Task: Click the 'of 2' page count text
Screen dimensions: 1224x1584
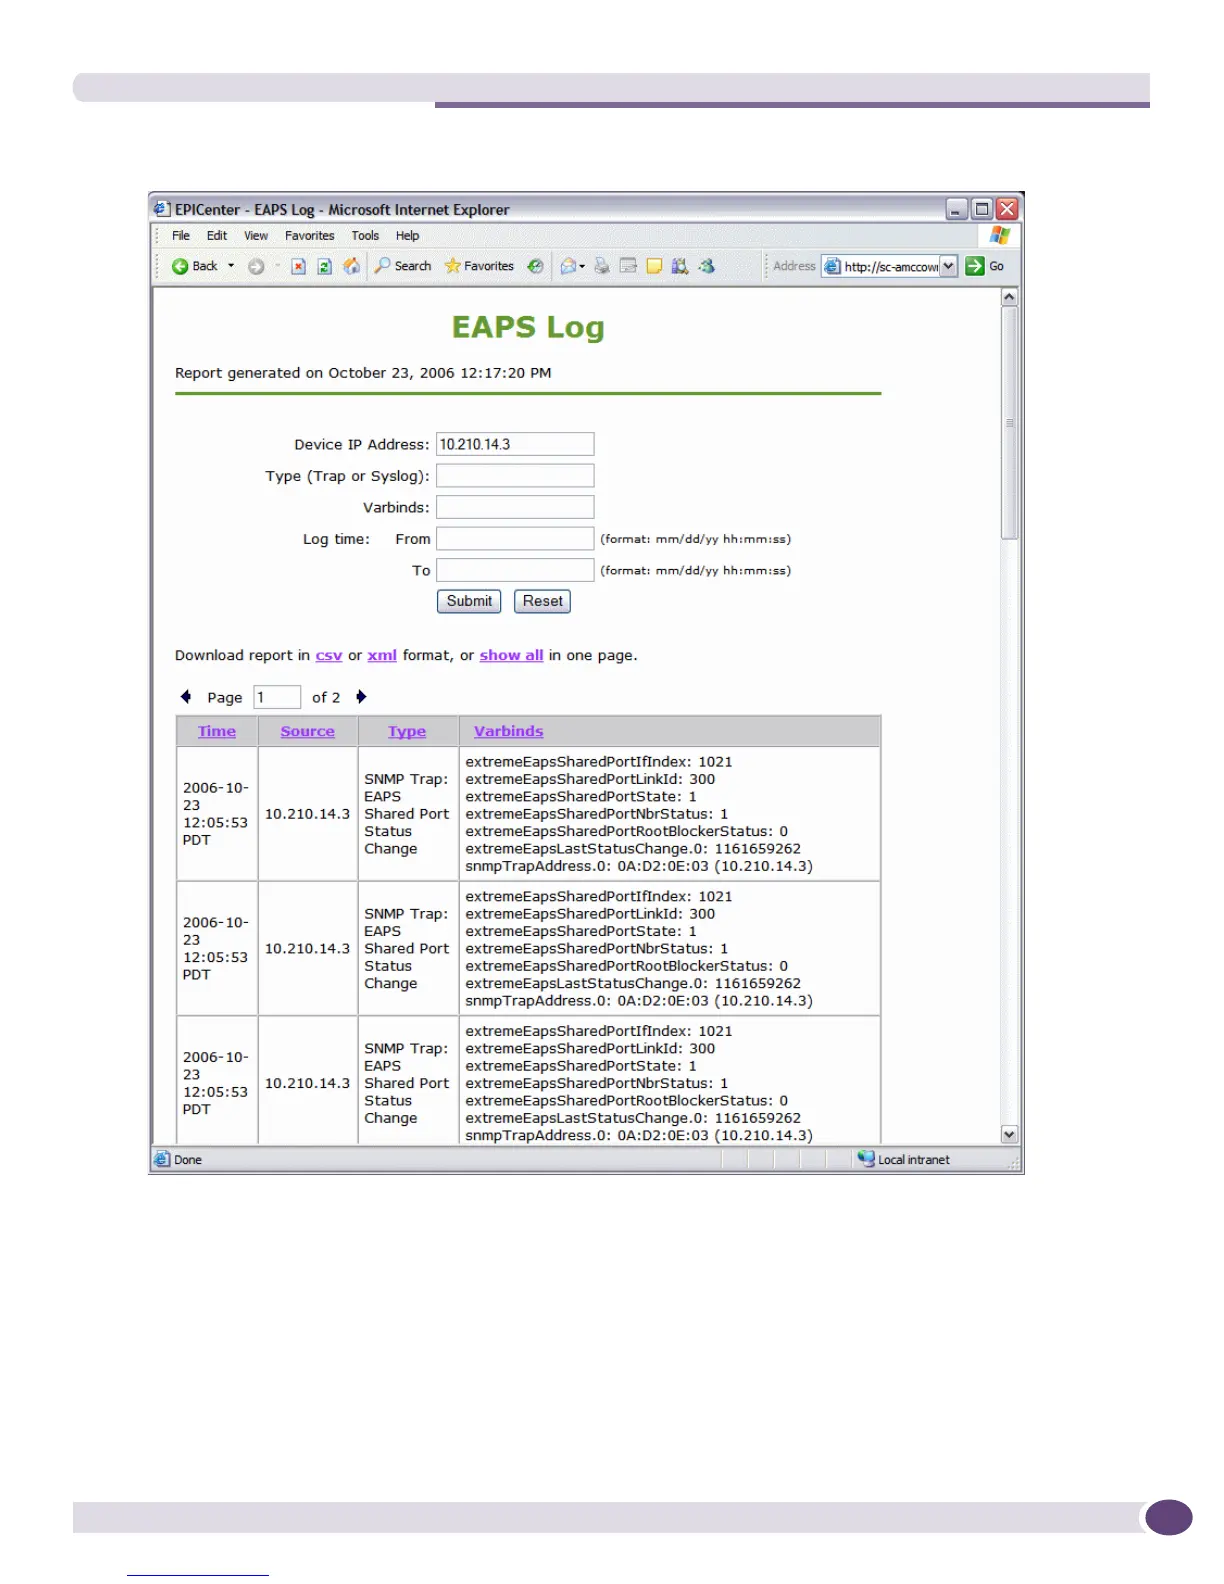Action: pos(326,697)
